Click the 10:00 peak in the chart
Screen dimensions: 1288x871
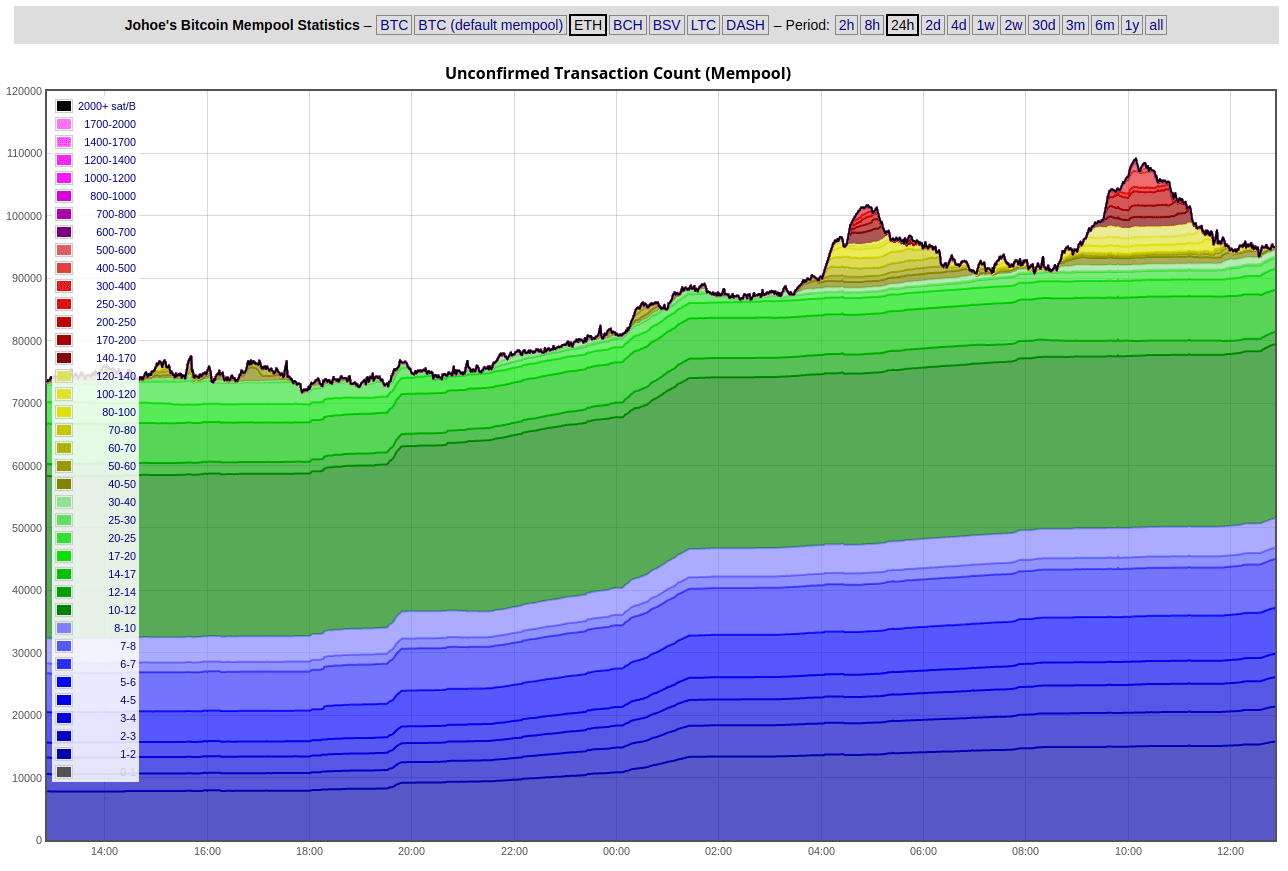pyautogui.click(x=1135, y=159)
